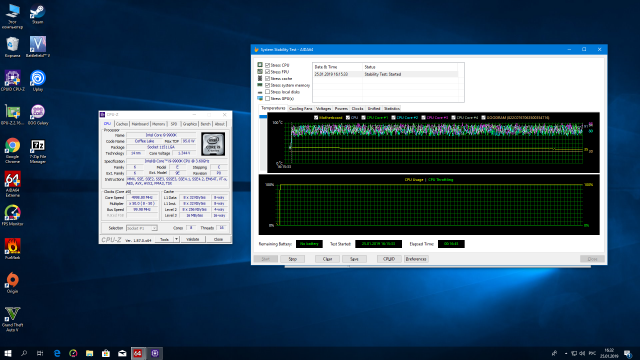
Task: Switch to CPU-Z taskbar button
Action: [x=155, y=353]
